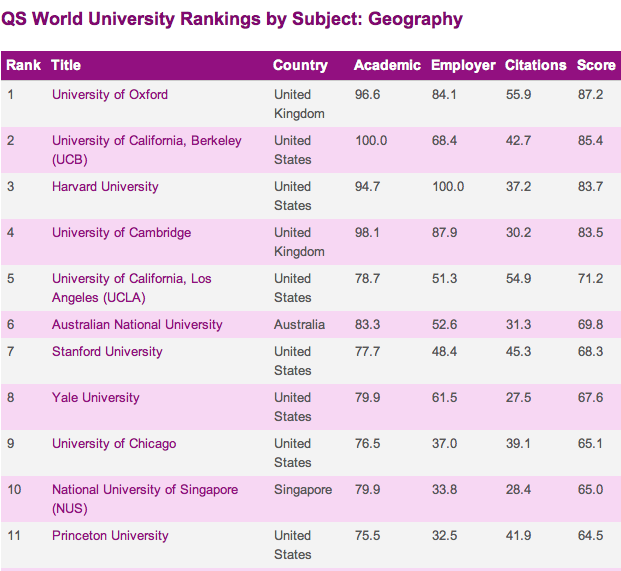Select Yale's citations value 27.5
The width and height of the screenshot is (621, 571).
pos(518,398)
